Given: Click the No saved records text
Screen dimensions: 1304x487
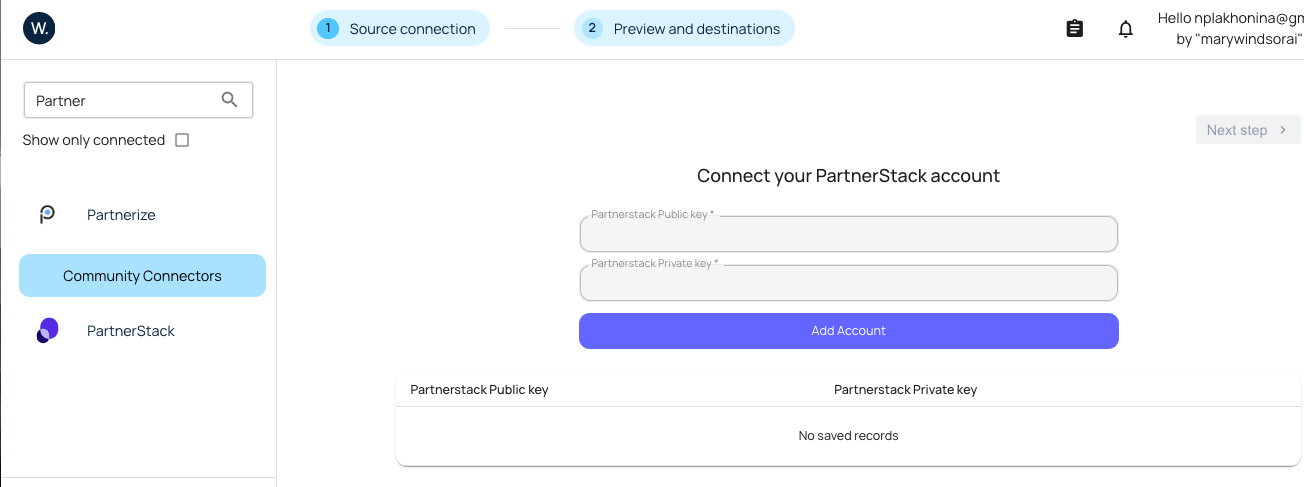Looking at the screenshot, I should tap(848, 436).
